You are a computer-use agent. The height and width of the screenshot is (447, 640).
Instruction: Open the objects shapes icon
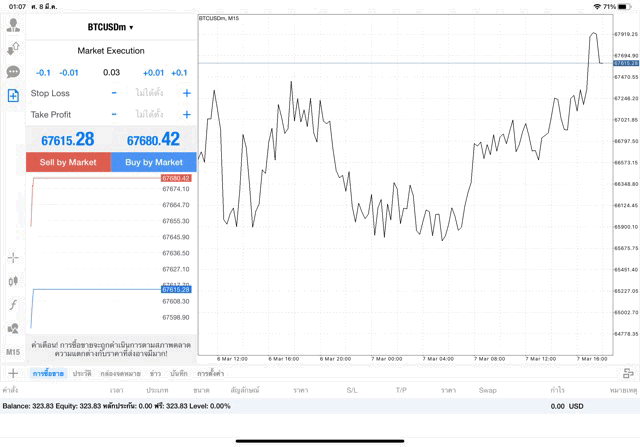pyautogui.click(x=13, y=328)
